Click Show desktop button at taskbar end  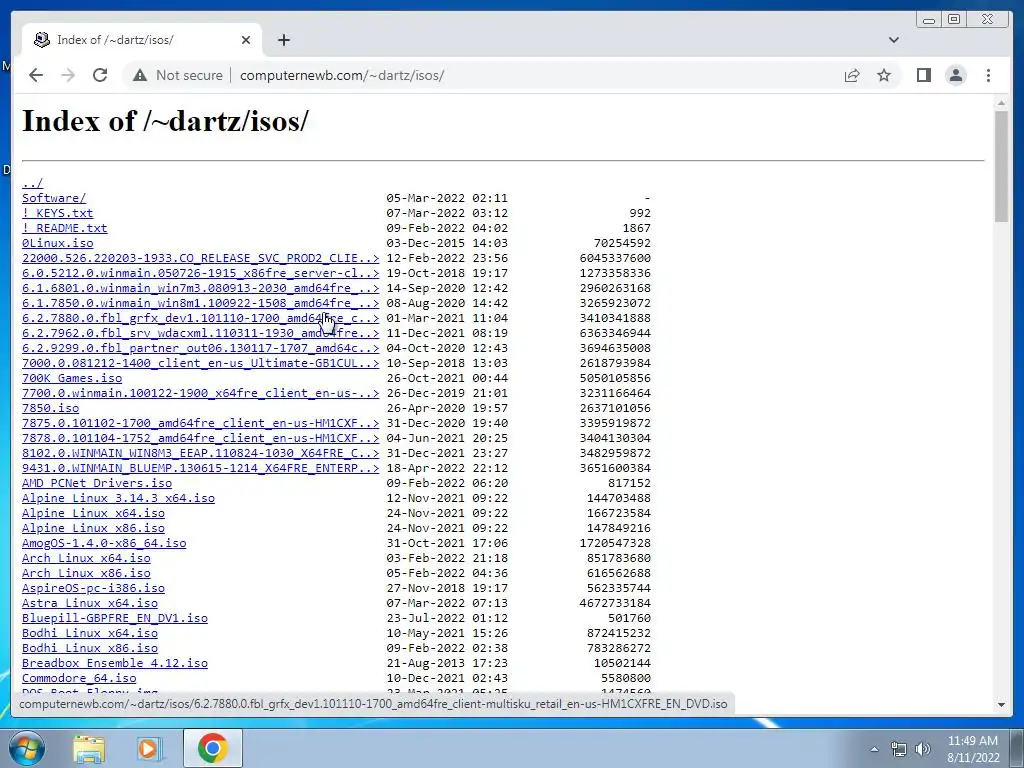point(1017,748)
